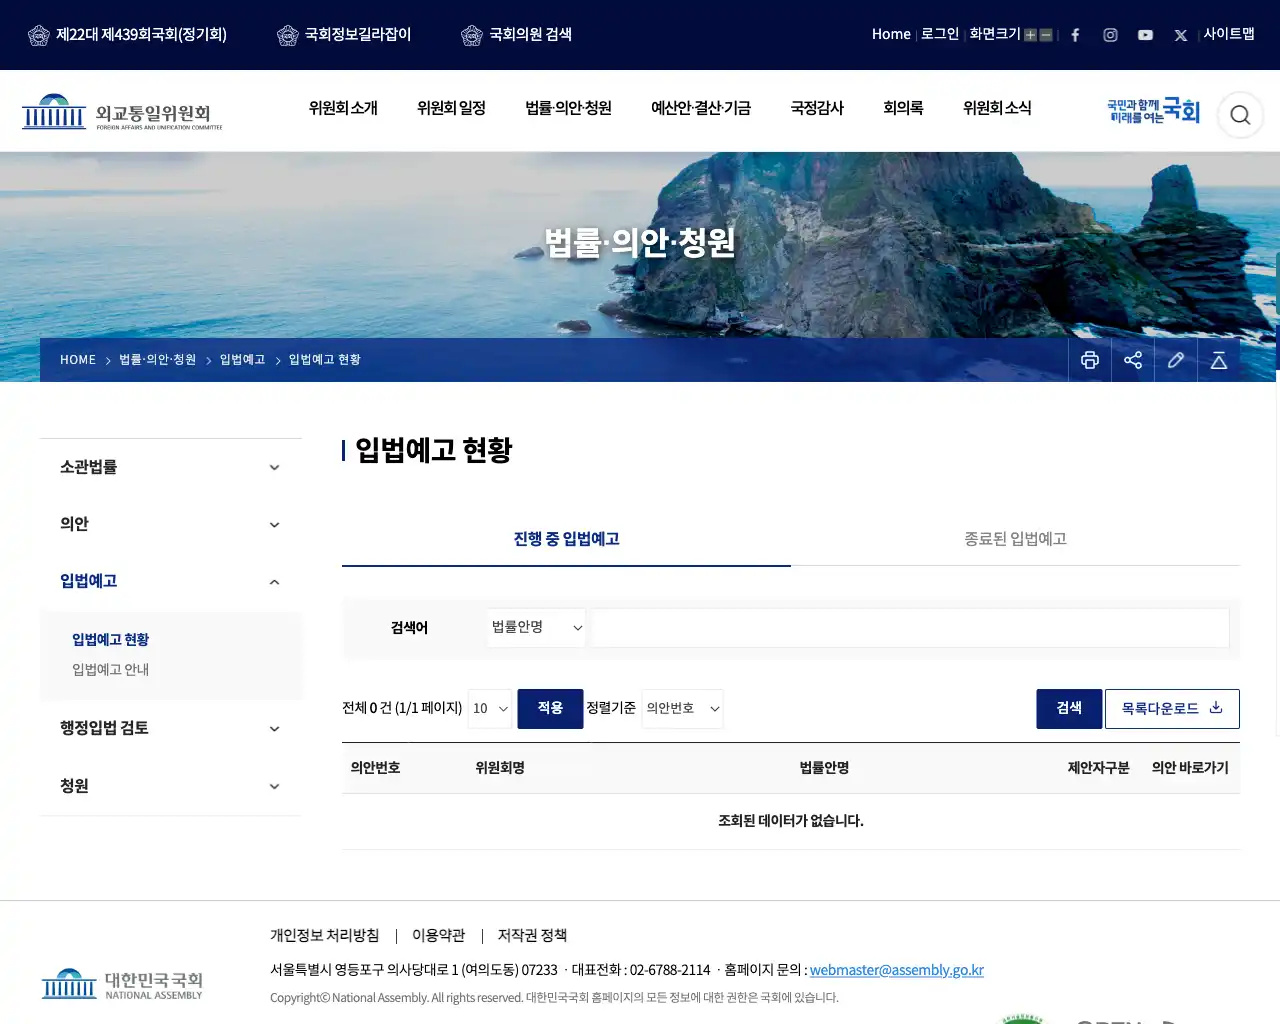Share page using share icon
This screenshot has width=1280, height=1024.
point(1133,360)
